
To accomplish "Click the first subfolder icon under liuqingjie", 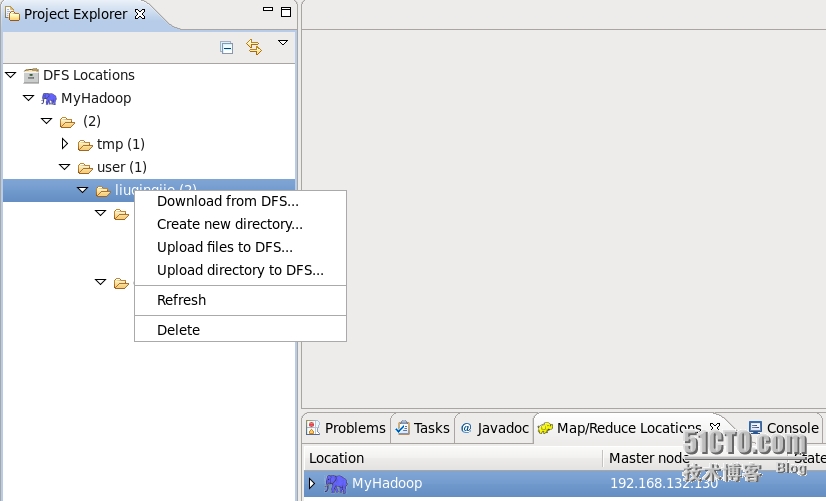I will 122,214.
